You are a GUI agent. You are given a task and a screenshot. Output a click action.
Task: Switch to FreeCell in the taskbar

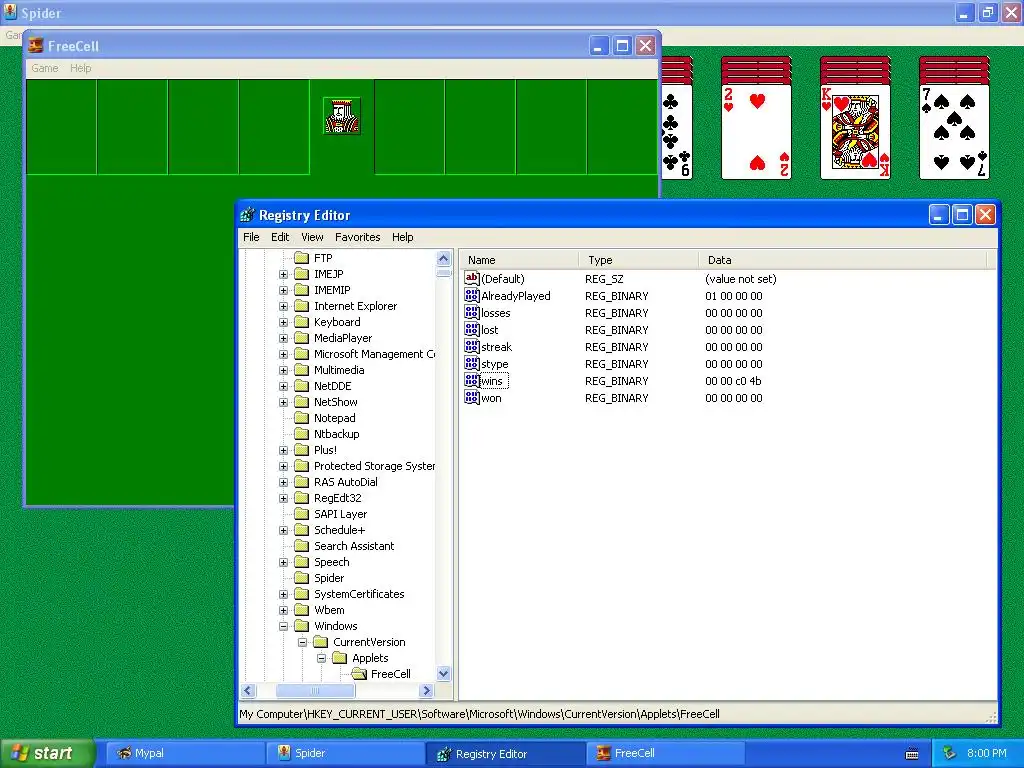pyautogui.click(x=665, y=754)
